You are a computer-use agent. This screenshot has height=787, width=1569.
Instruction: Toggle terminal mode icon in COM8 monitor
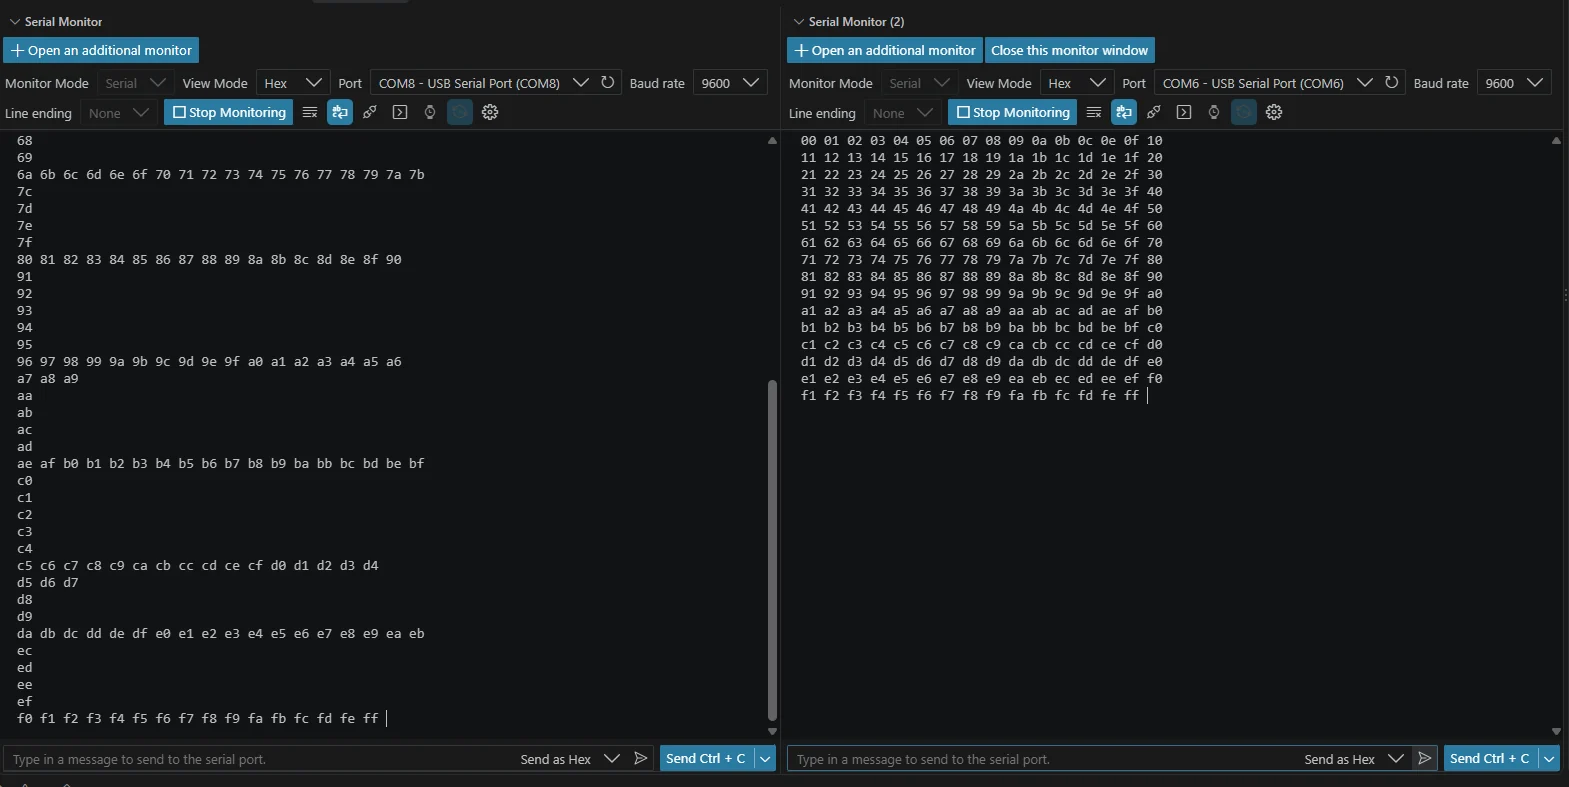(x=400, y=112)
